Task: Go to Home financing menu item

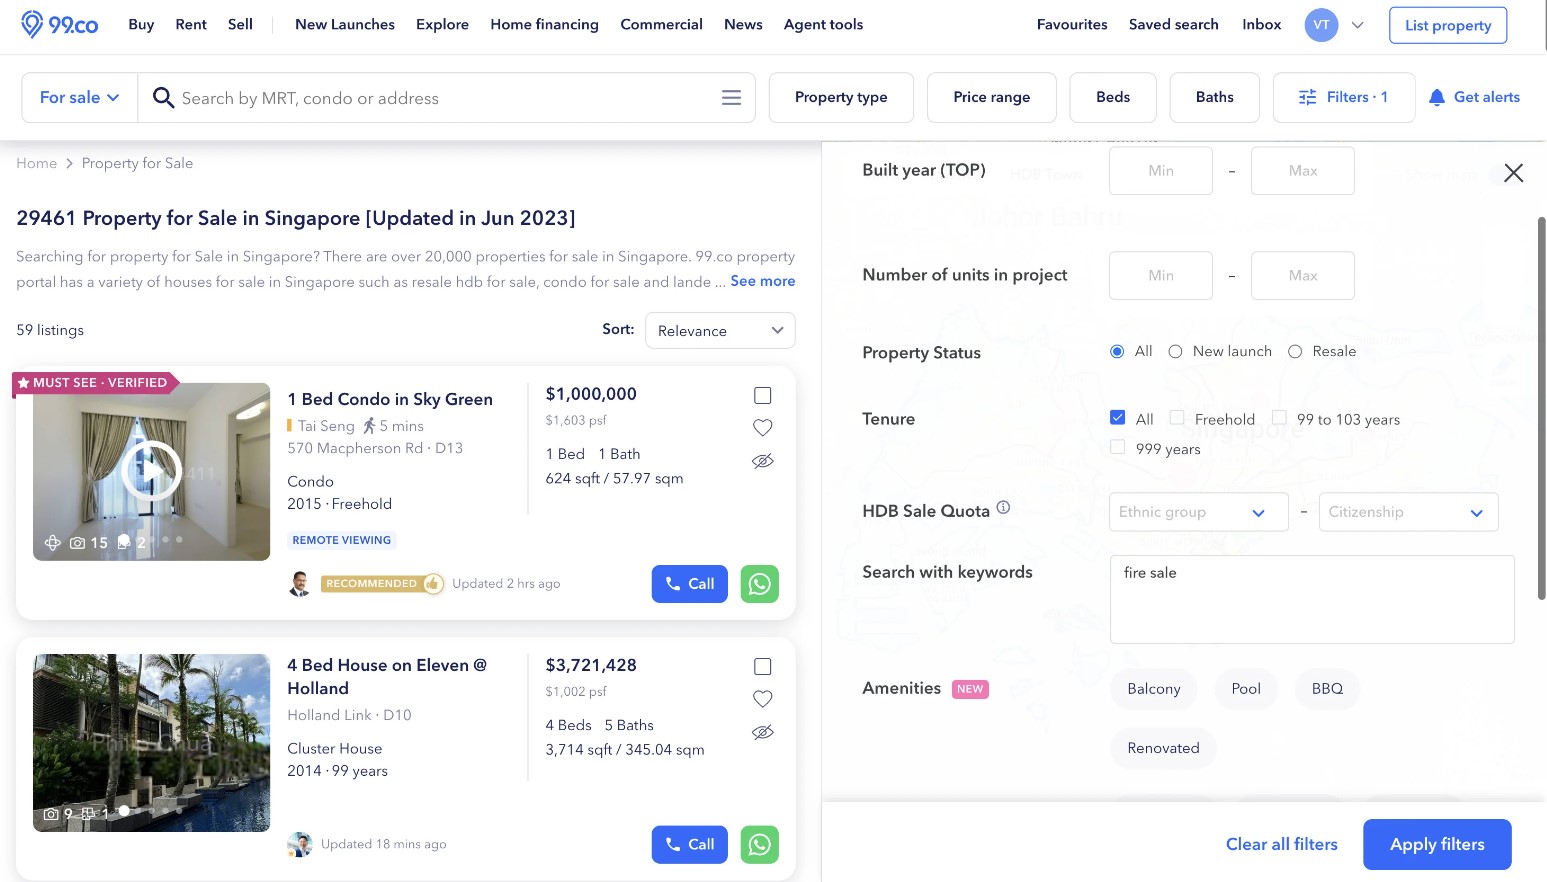Action: coord(544,24)
